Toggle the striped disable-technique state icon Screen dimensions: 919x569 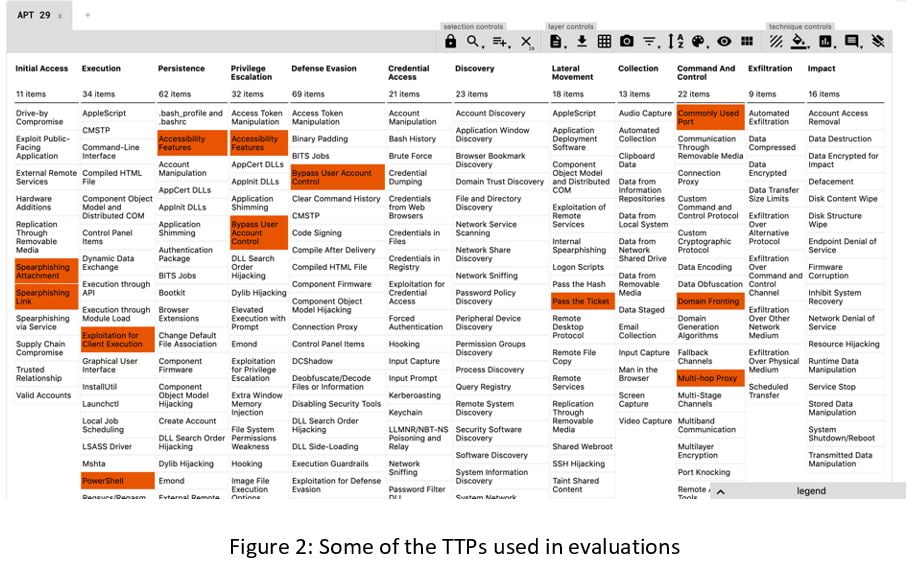click(x=776, y=41)
